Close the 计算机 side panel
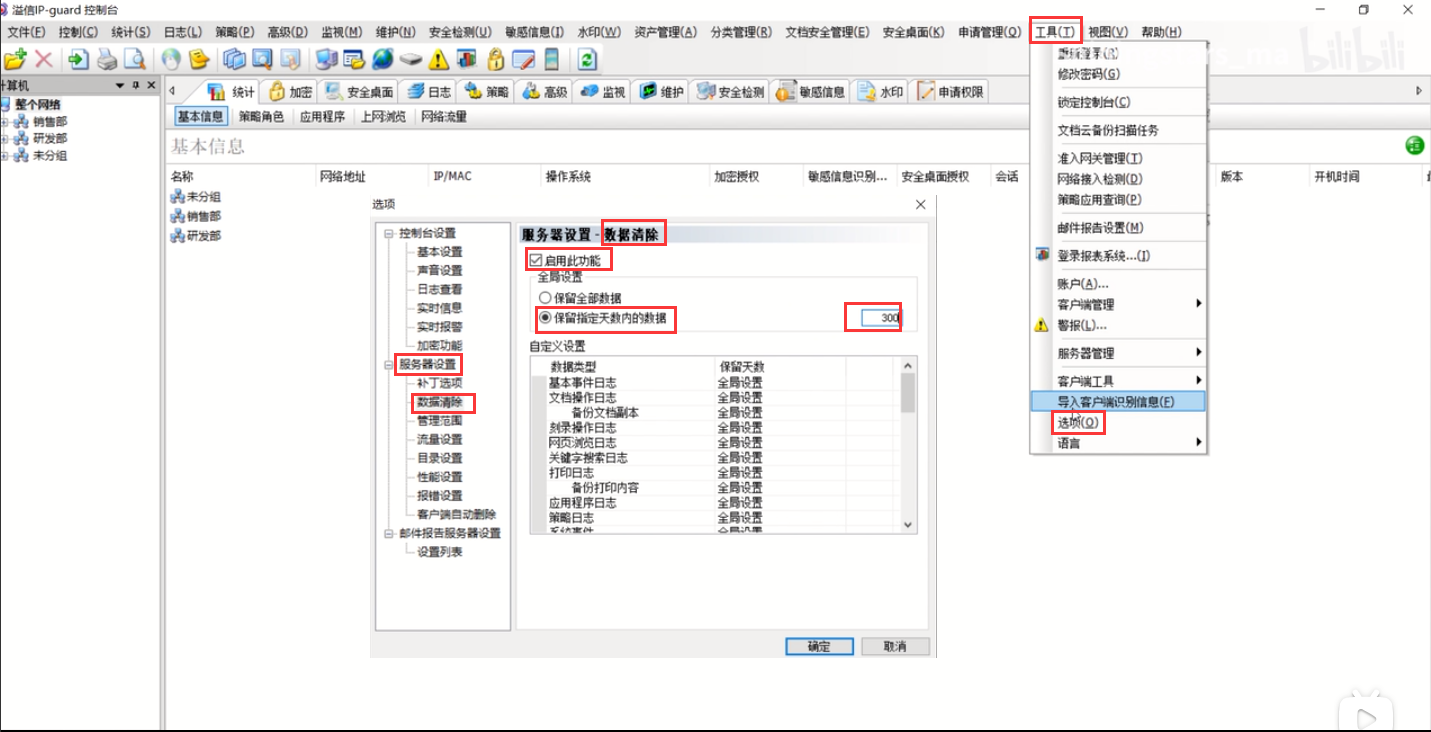 pyautogui.click(x=150, y=85)
